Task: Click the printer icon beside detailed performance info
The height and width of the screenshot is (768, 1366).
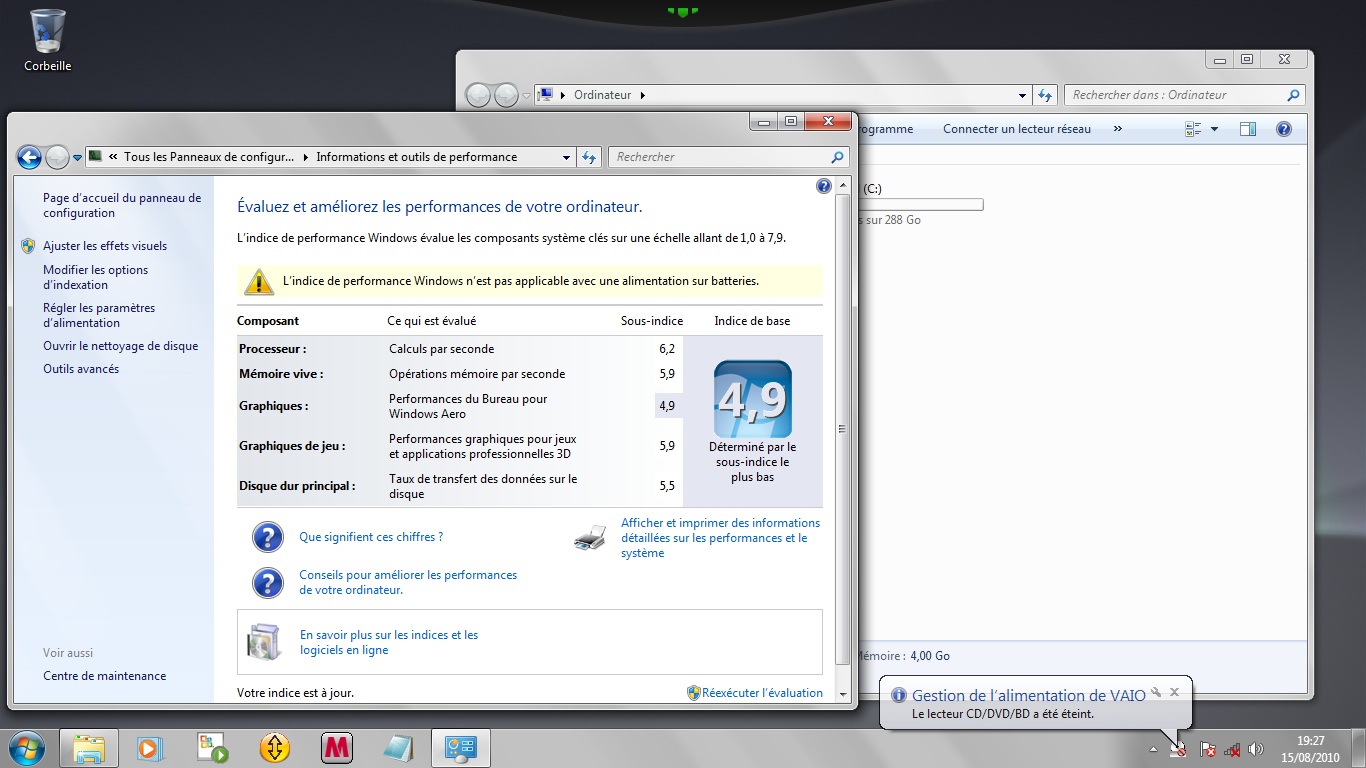Action: tap(590, 538)
